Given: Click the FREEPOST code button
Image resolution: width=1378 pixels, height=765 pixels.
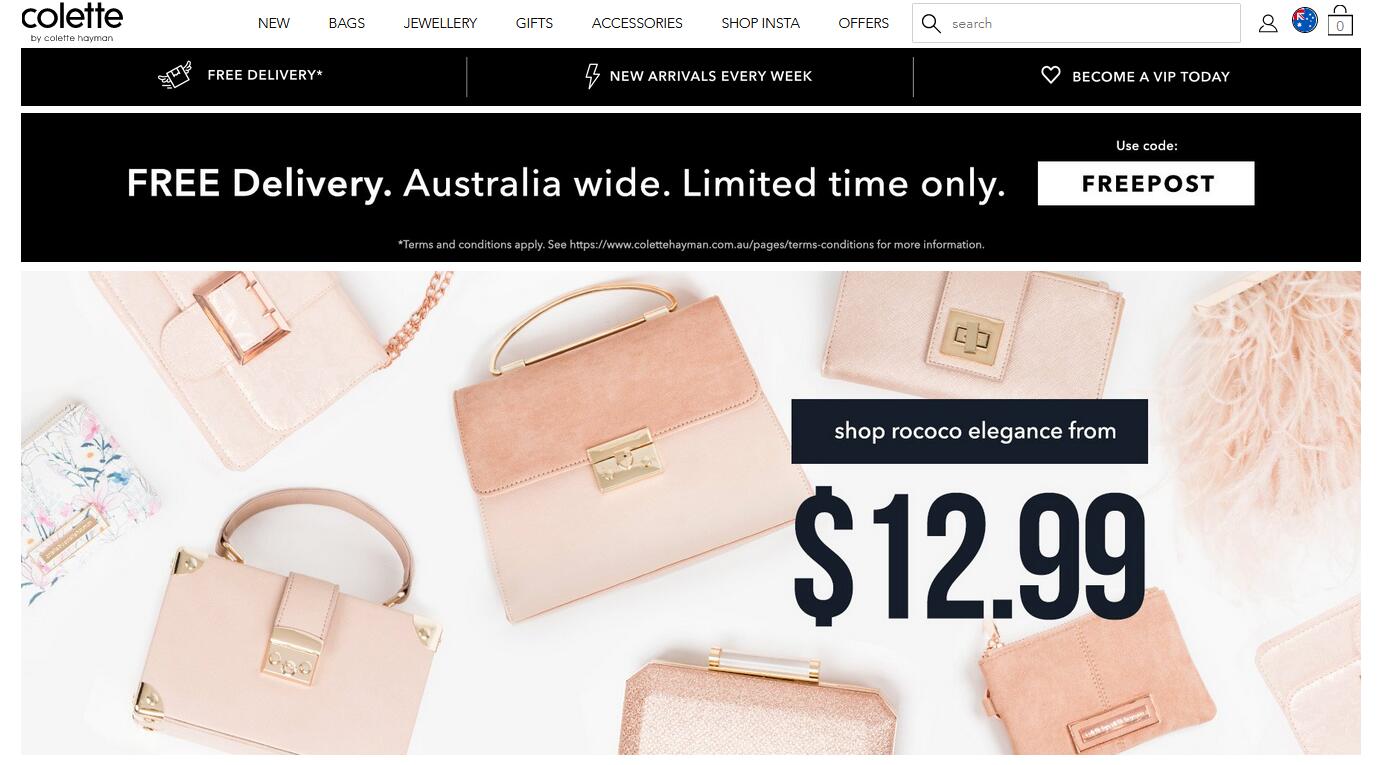Looking at the screenshot, I should tap(1146, 184).
